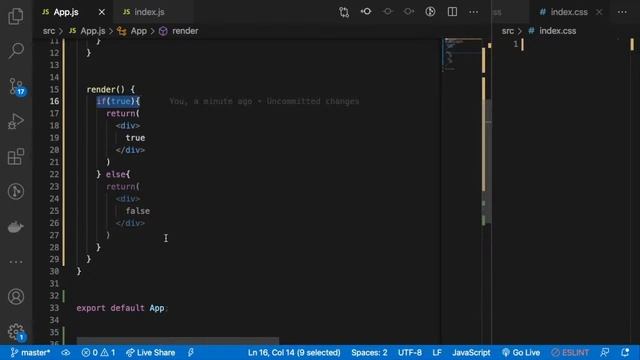
Task: Click the feedback icon in status bar
Action: click(x=605, y=353)
